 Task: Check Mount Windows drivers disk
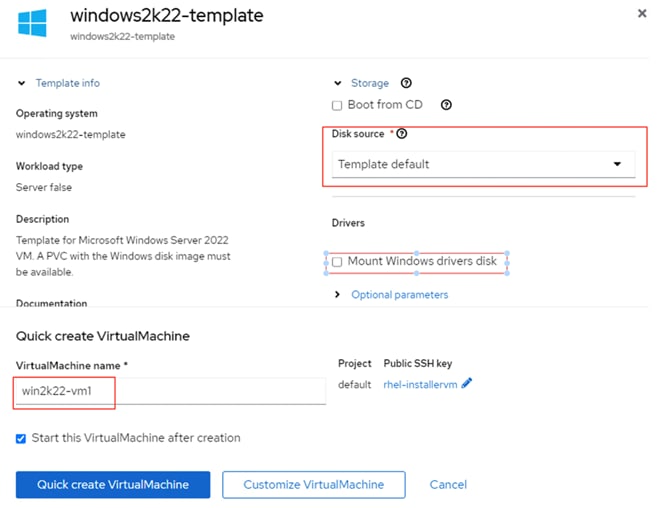(x=337, y=262)
